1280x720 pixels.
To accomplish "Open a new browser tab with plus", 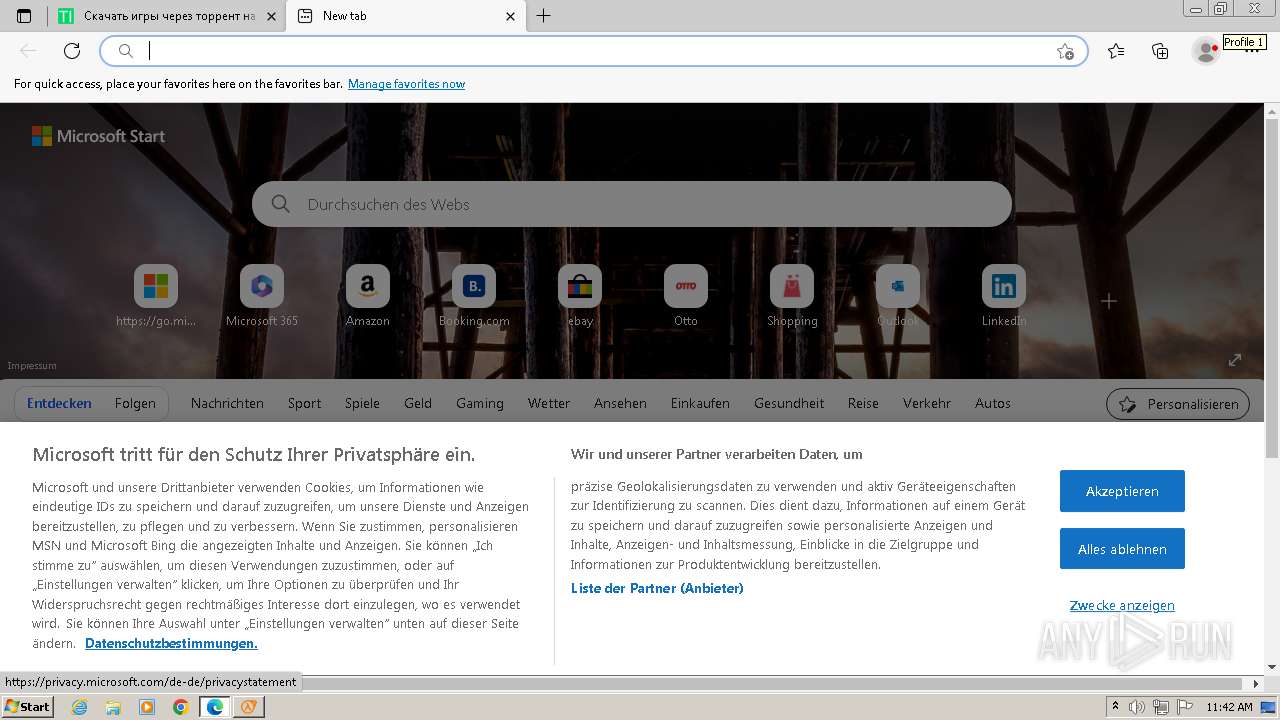I will tap(543, 16).
